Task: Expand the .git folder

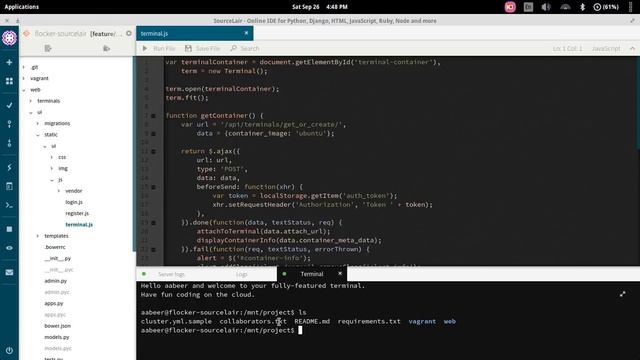Action: point(24,67)
